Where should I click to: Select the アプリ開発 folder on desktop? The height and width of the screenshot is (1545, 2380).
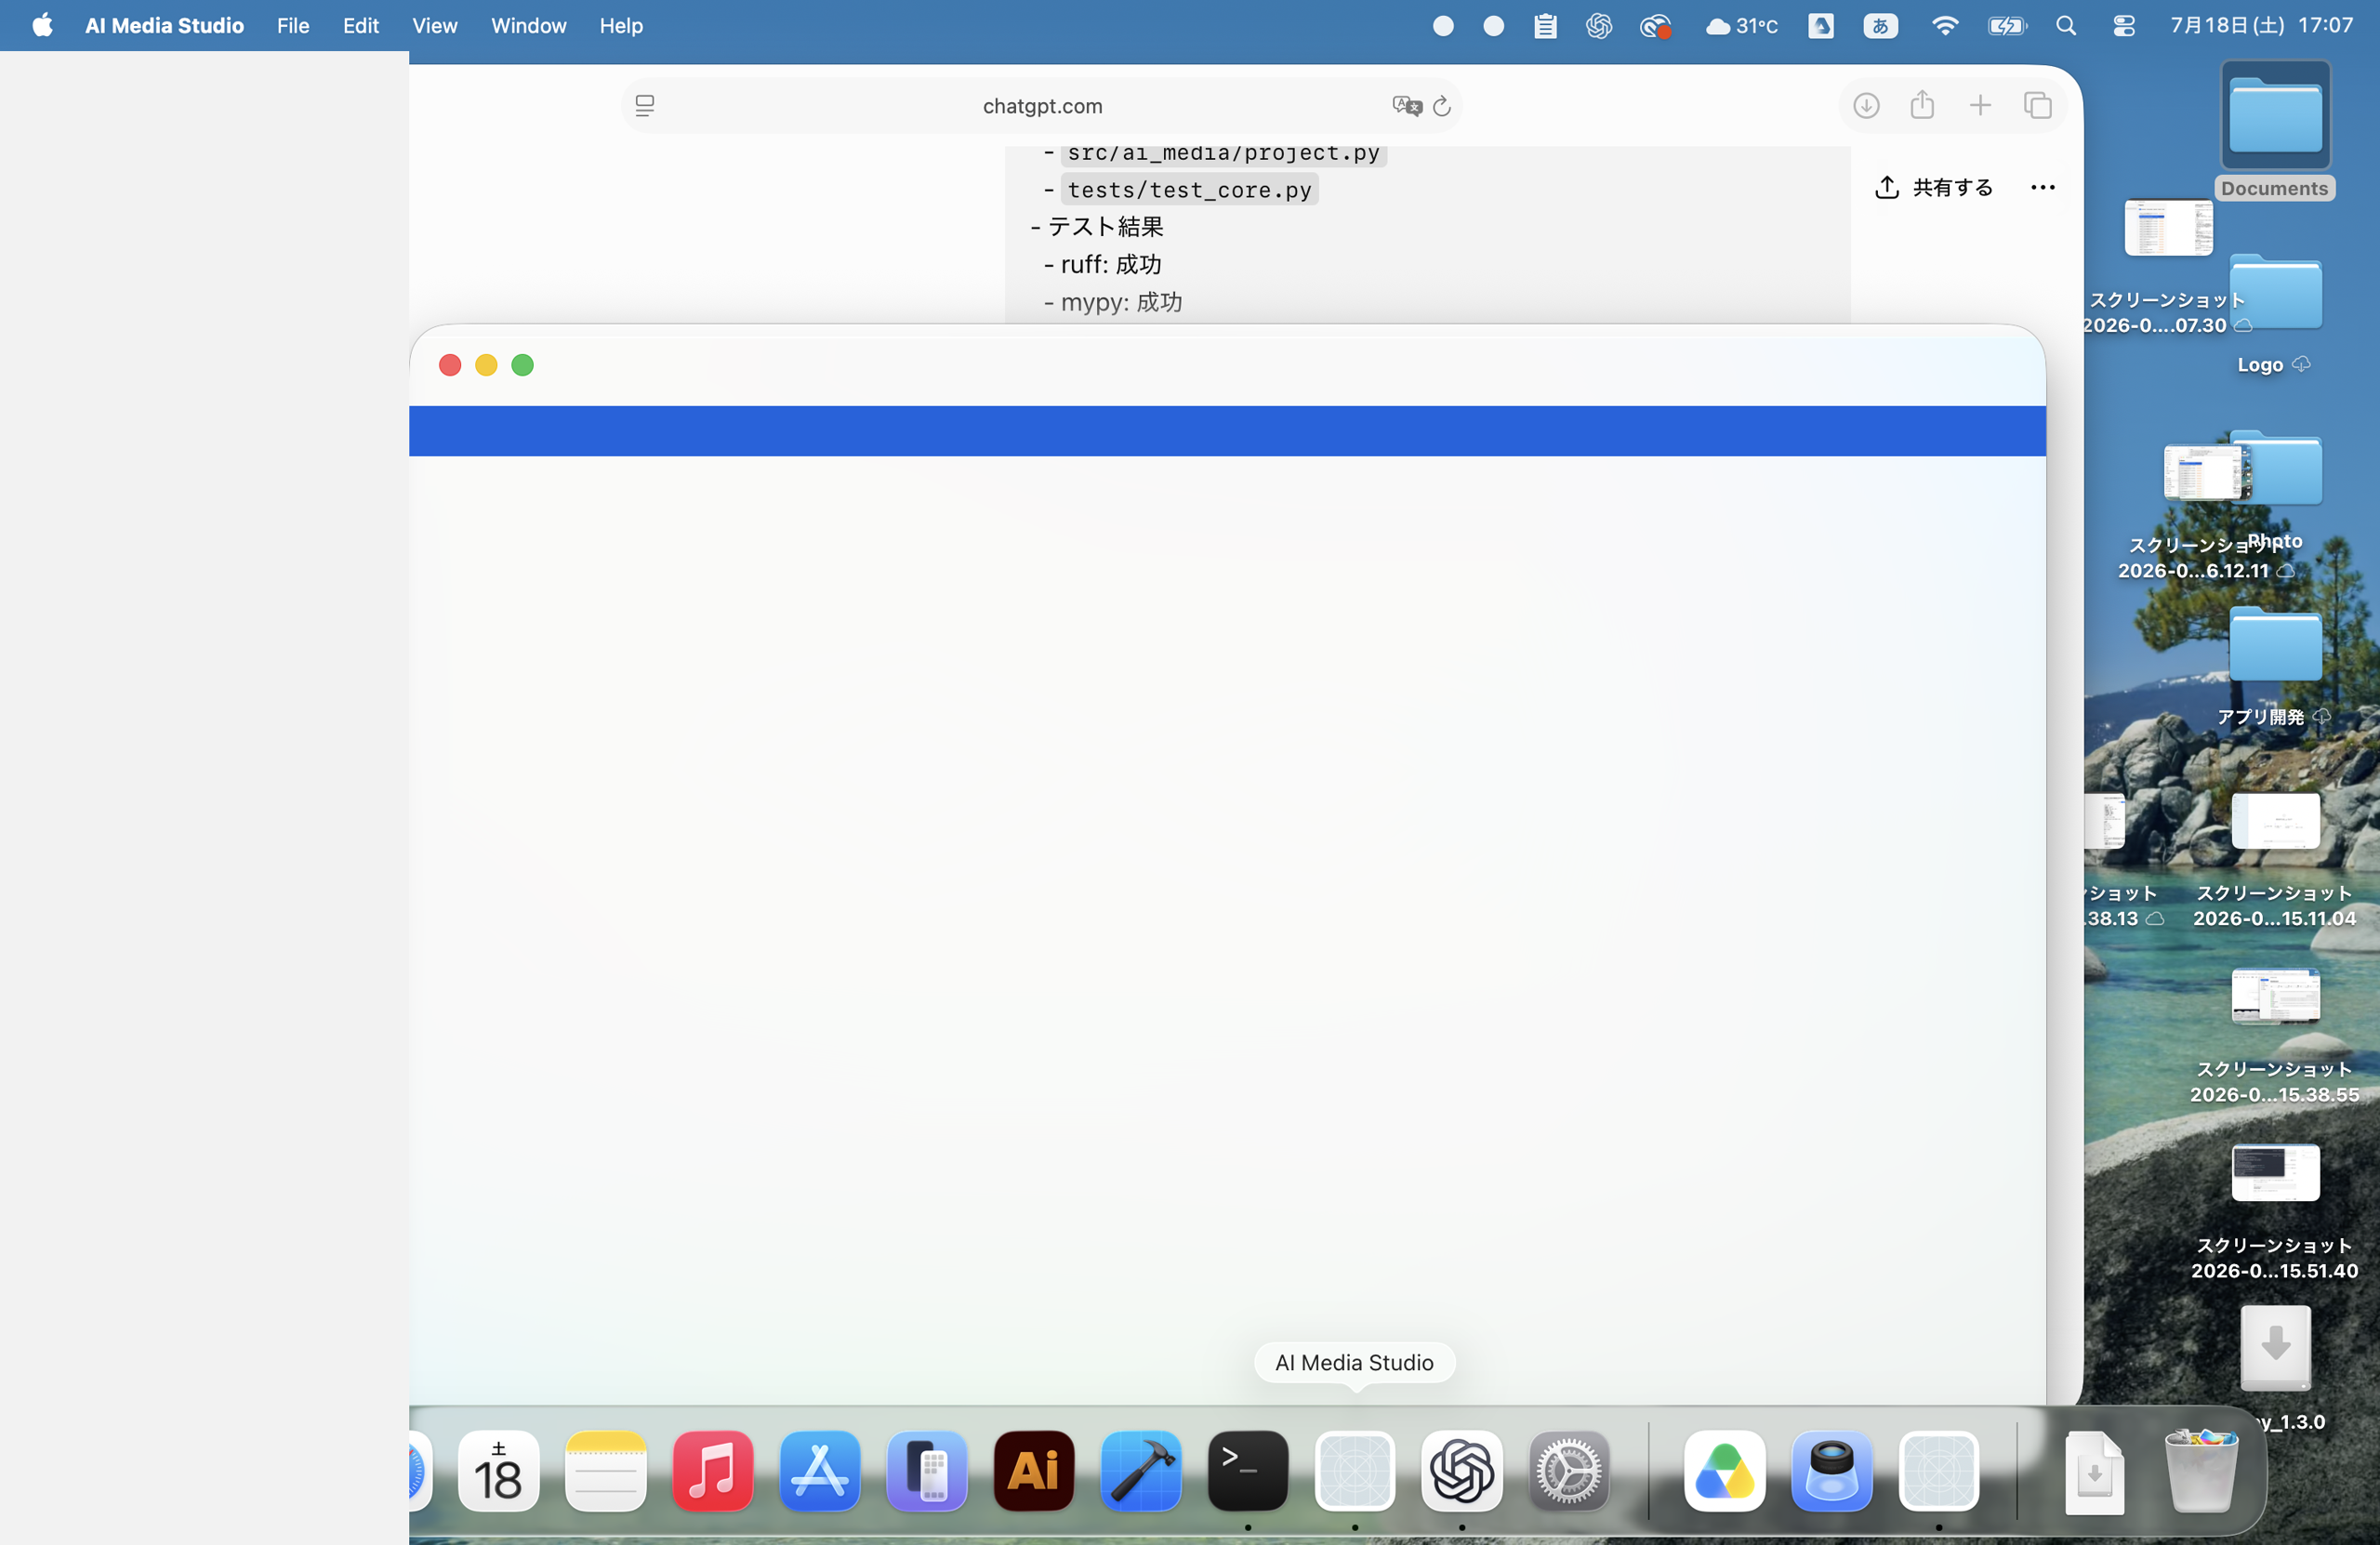(x=2275, y=644)
